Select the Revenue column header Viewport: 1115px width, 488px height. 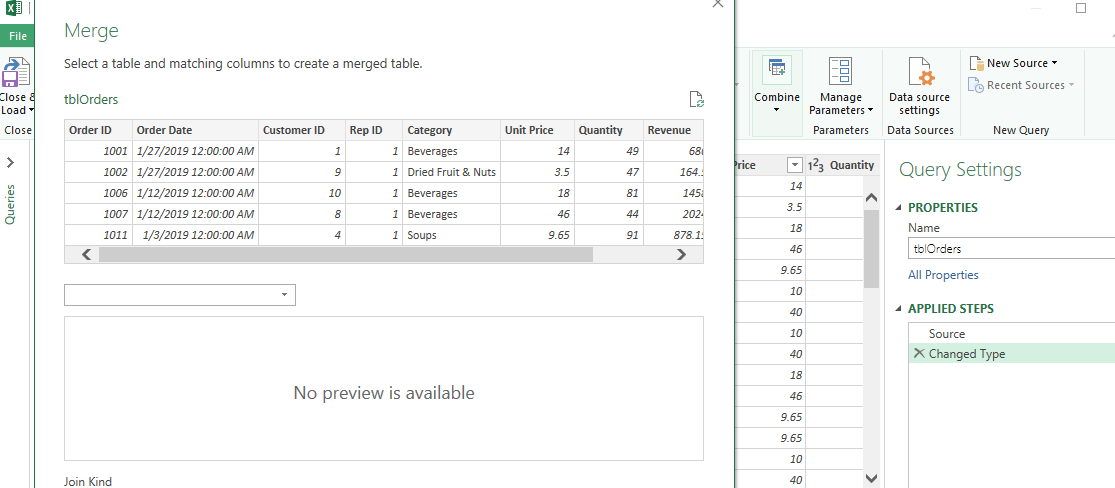coord(673,130)
